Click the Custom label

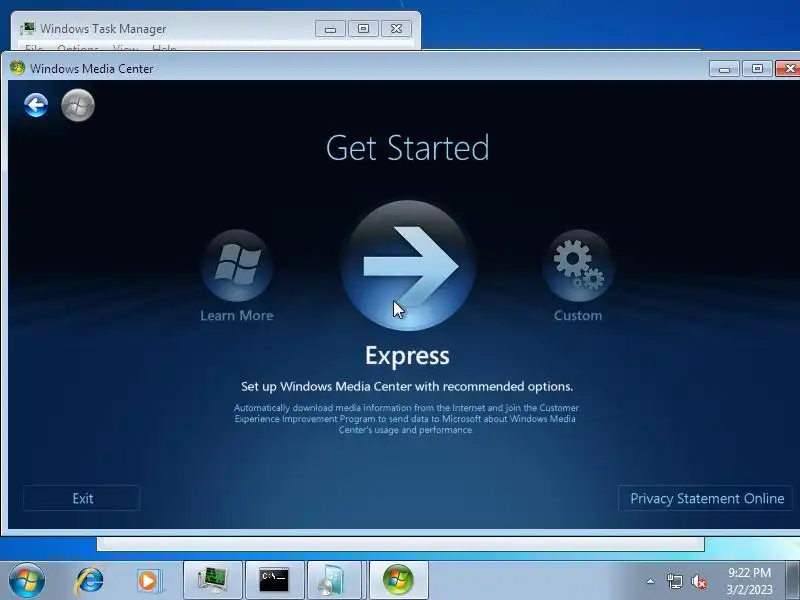[578, 315]
